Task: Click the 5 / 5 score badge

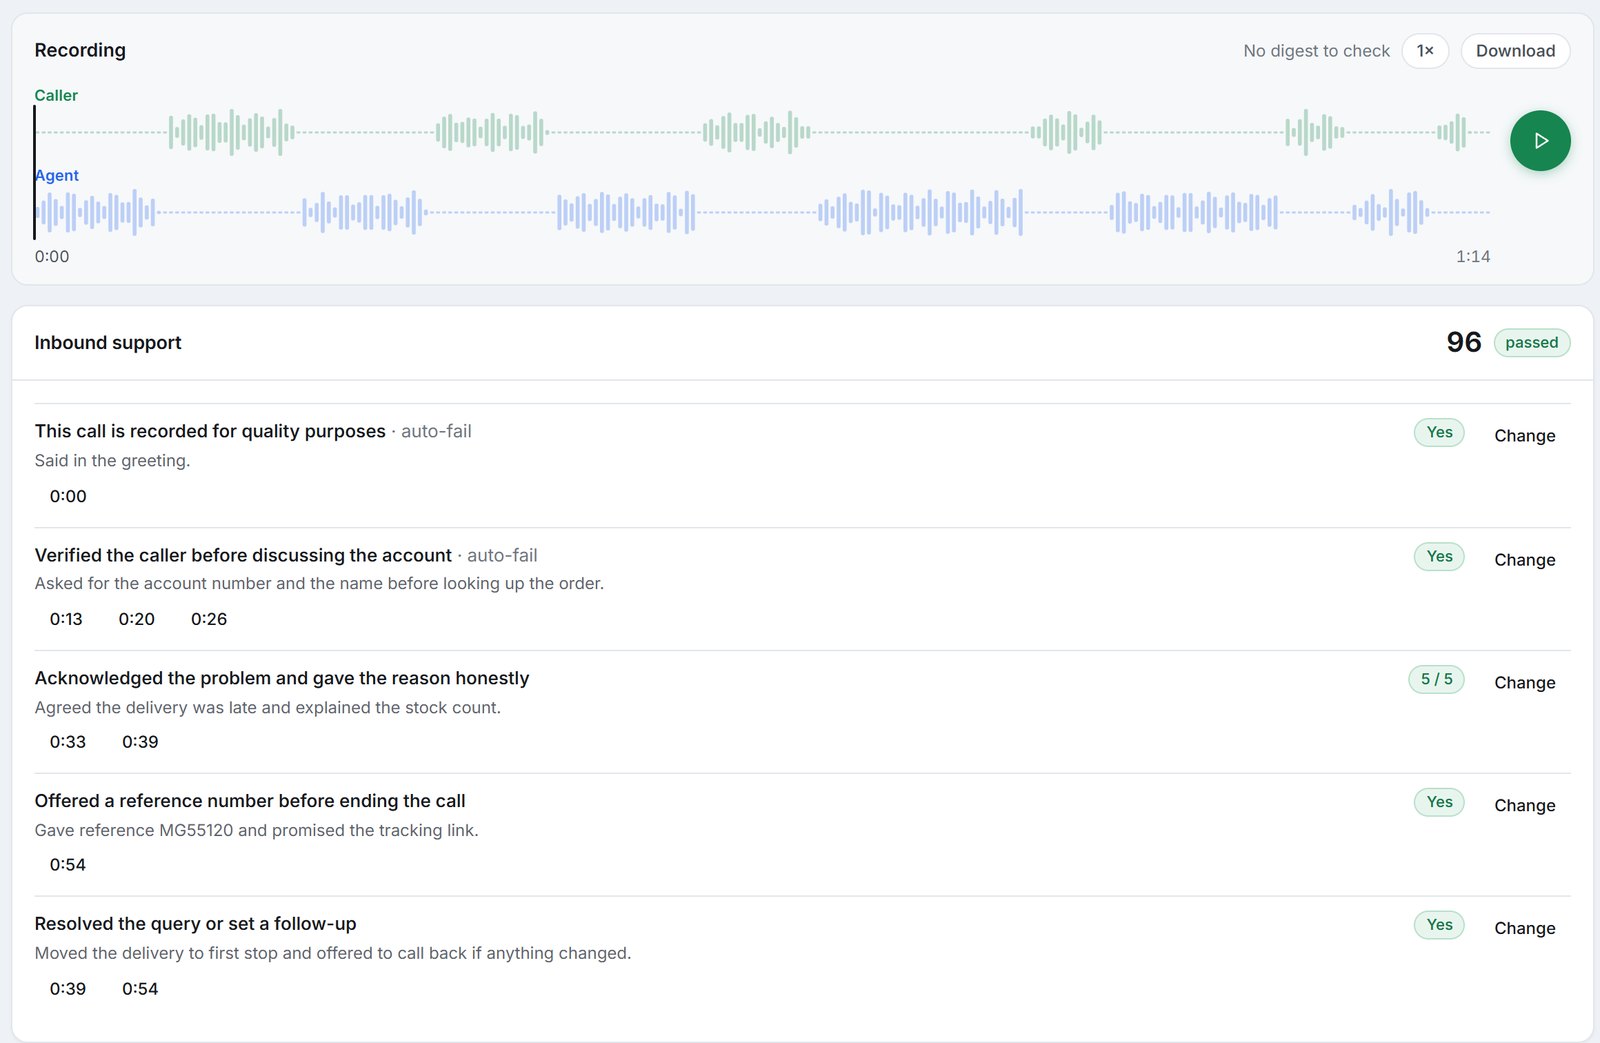Action: point(1436,679)
